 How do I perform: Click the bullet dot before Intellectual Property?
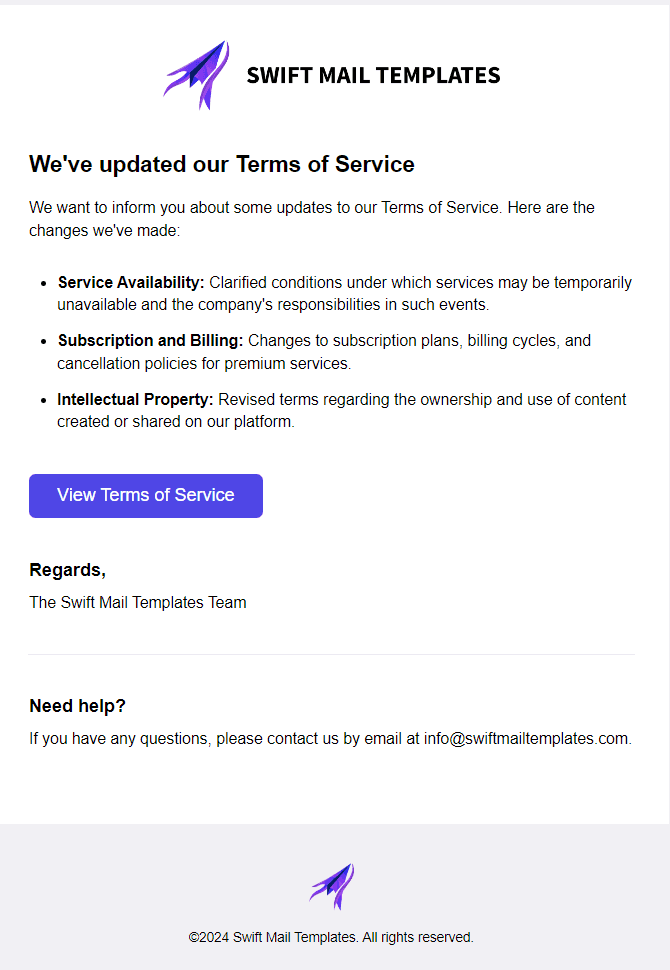click(x=43, y=400)
